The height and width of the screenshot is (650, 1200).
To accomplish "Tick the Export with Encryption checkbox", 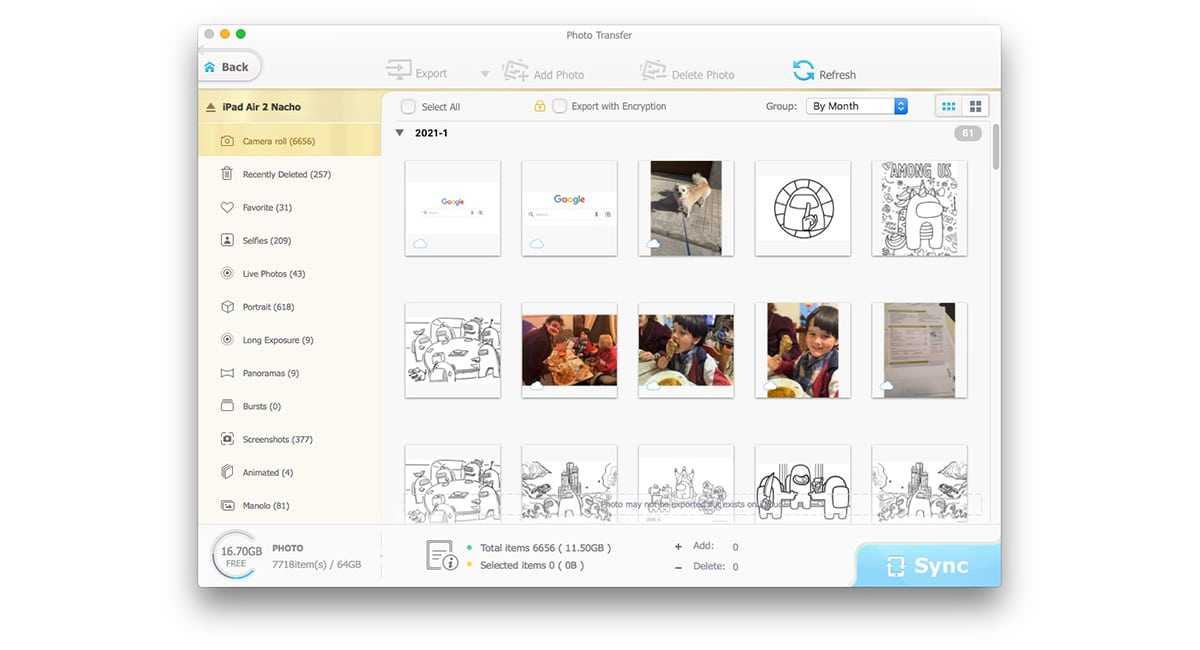I will point(560,106).
